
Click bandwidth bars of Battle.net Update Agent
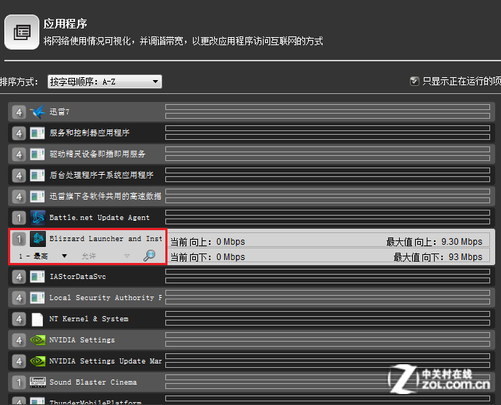click(327, 217)
